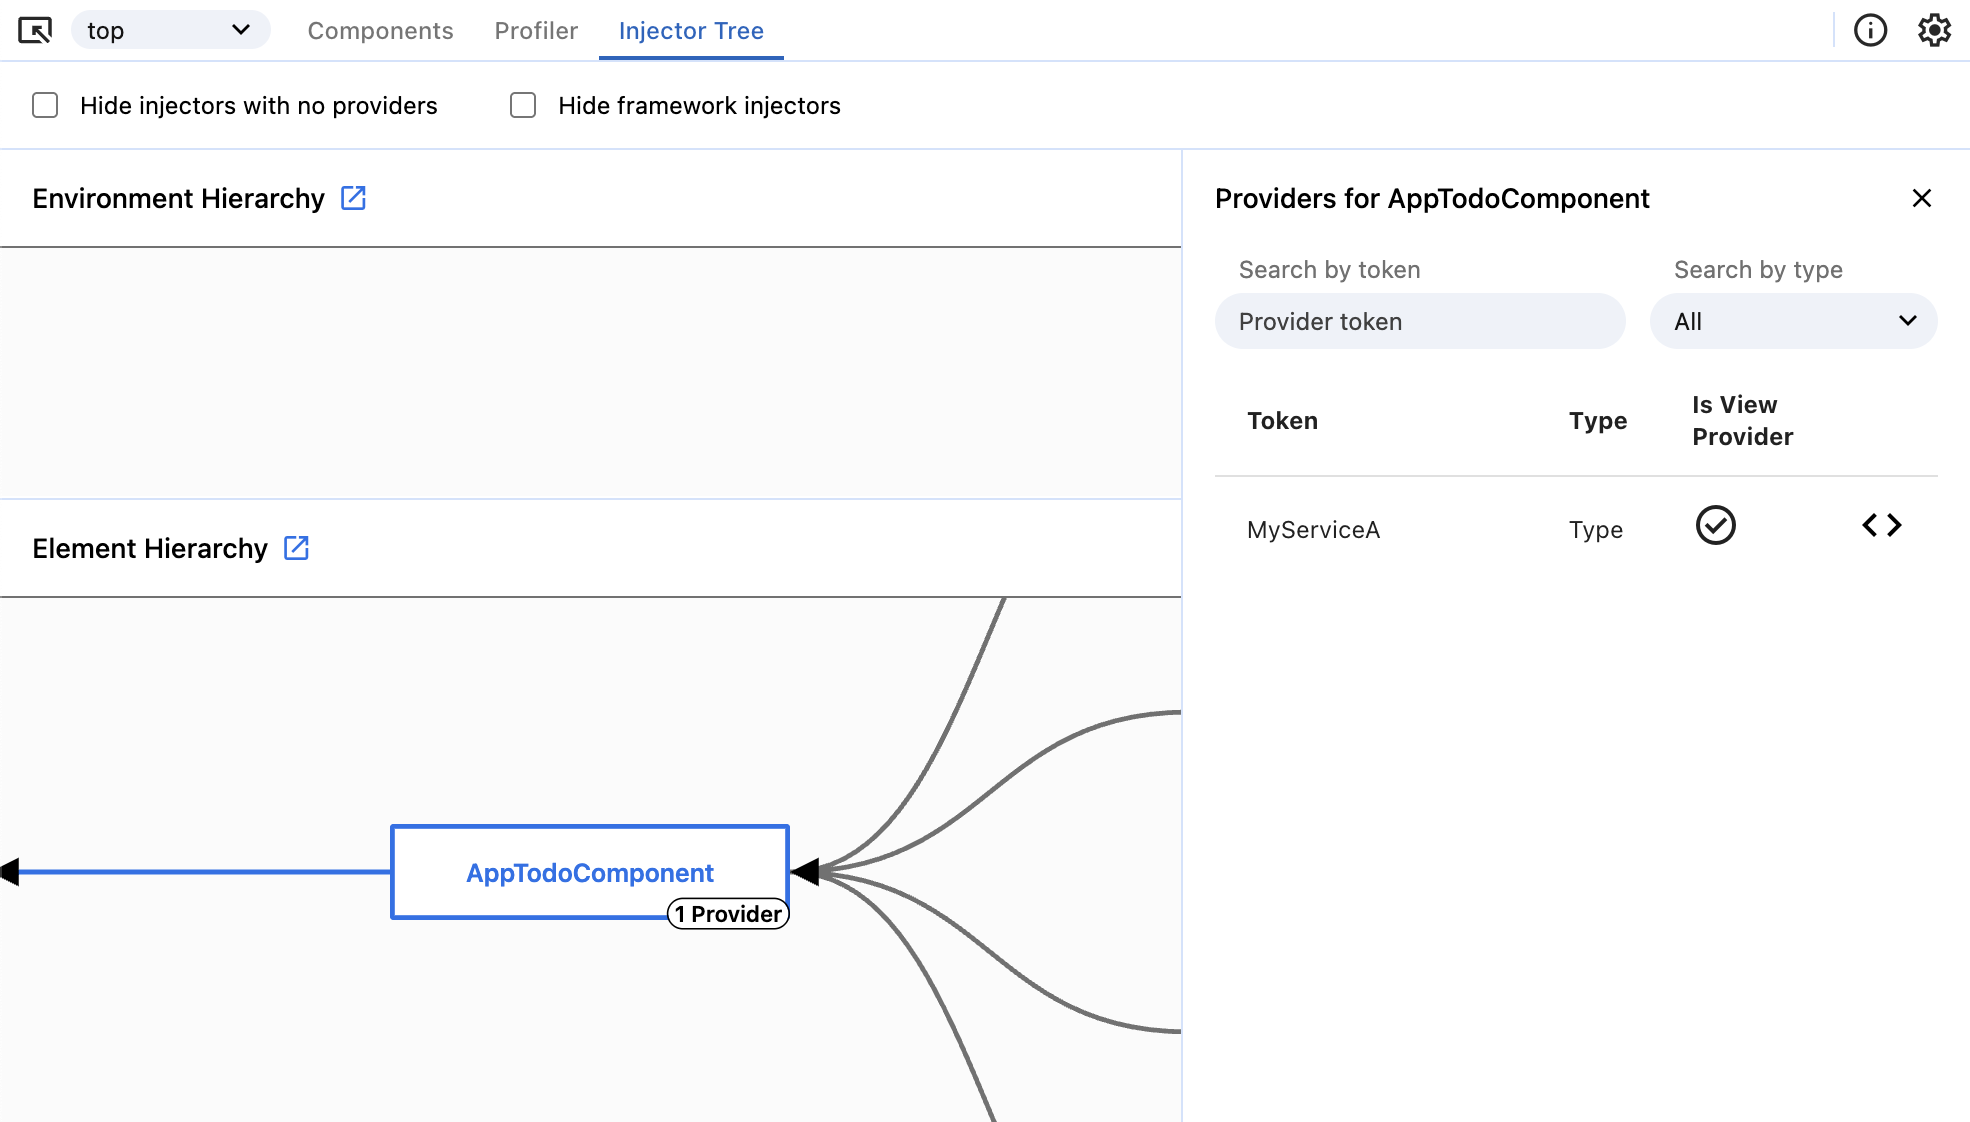
Task: Toggle Hide framework injectors checkbox
Action: 523,106
